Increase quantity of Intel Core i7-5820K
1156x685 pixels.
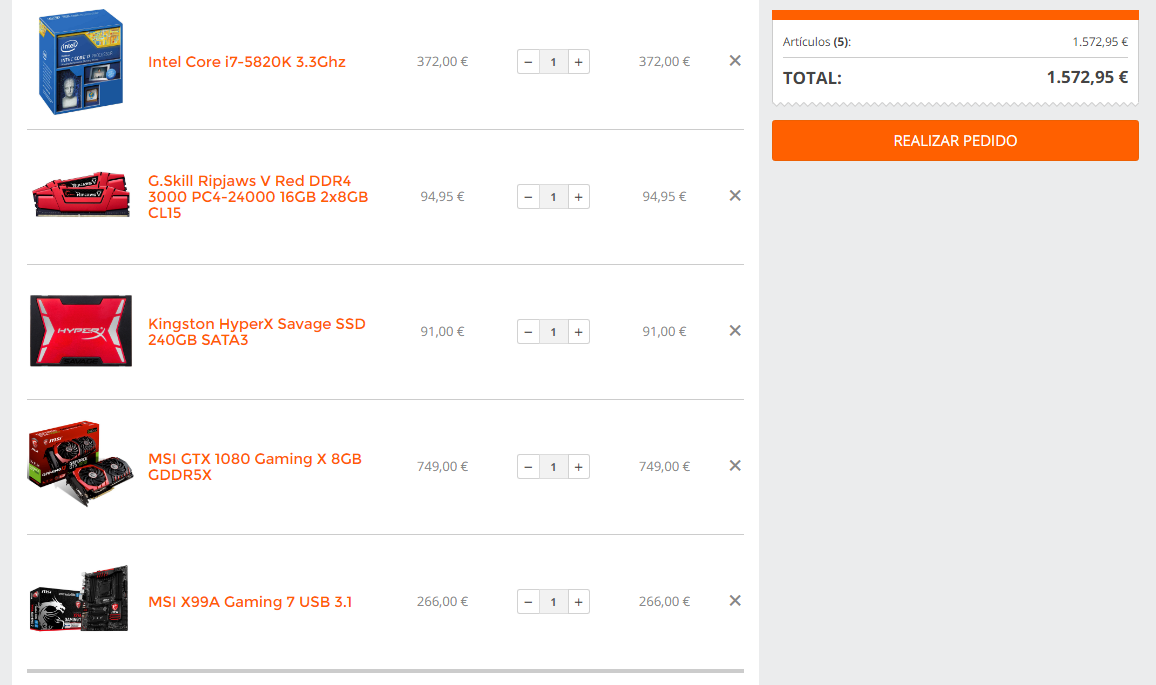[579, 62]
